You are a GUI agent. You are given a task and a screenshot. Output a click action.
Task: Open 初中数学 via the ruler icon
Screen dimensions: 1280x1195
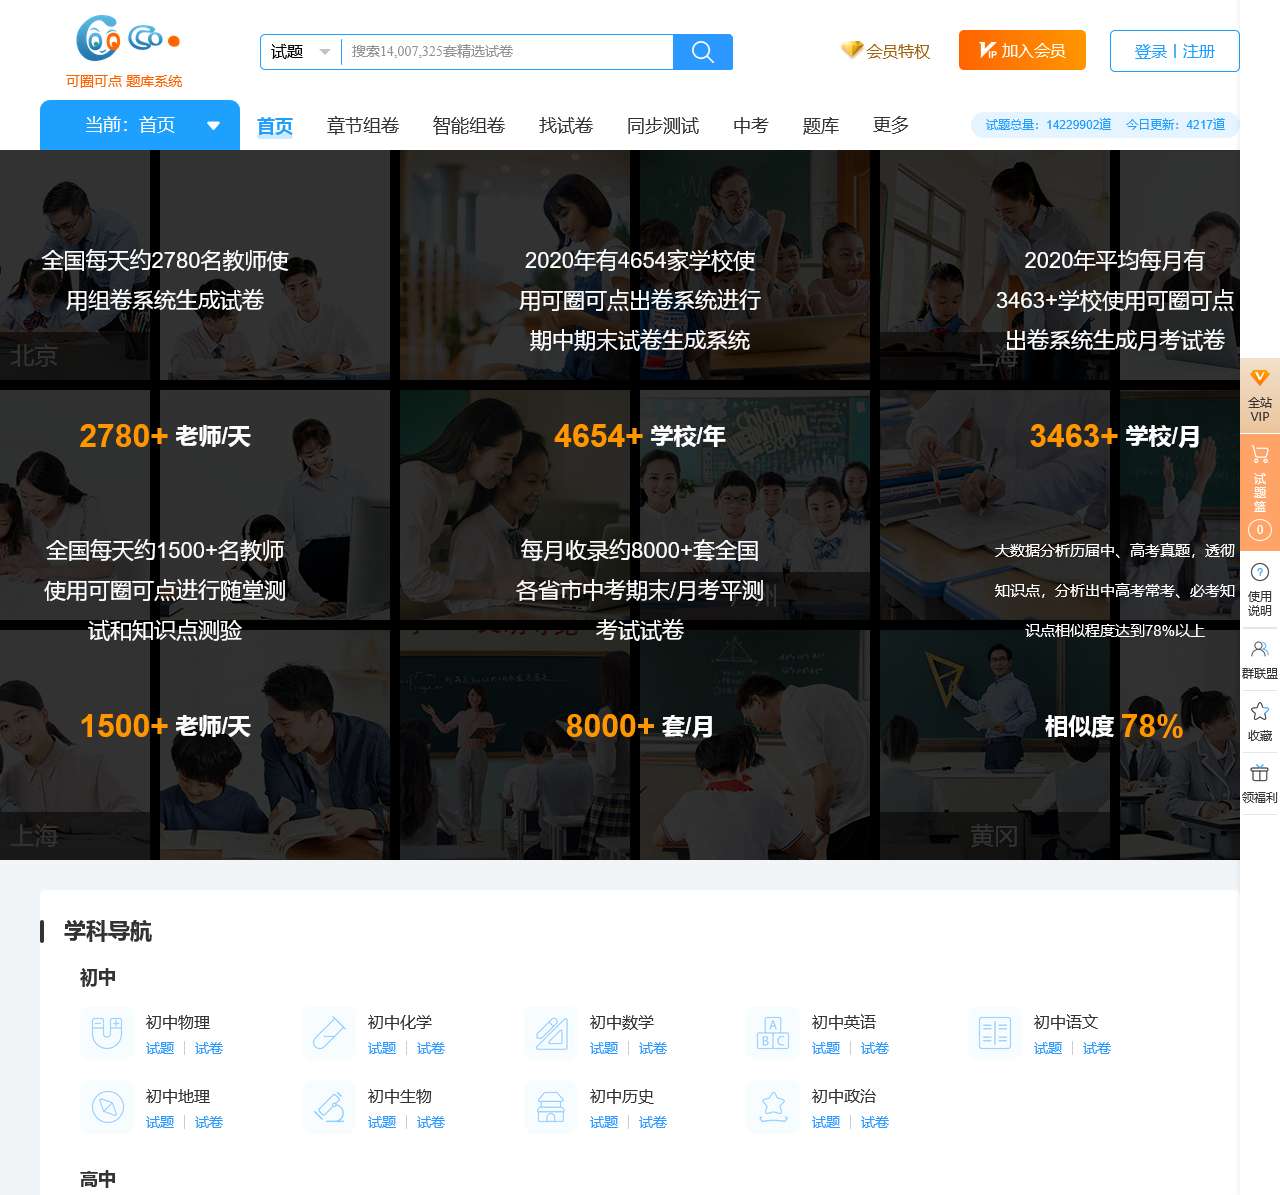click(550, 1032)
